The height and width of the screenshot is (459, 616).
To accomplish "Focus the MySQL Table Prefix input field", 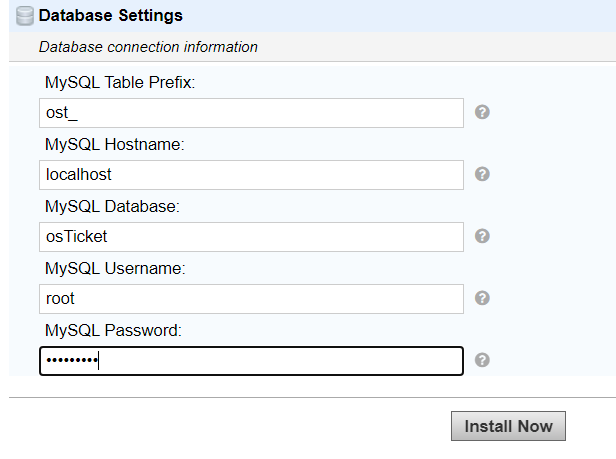I will click(x=251, y=113).
